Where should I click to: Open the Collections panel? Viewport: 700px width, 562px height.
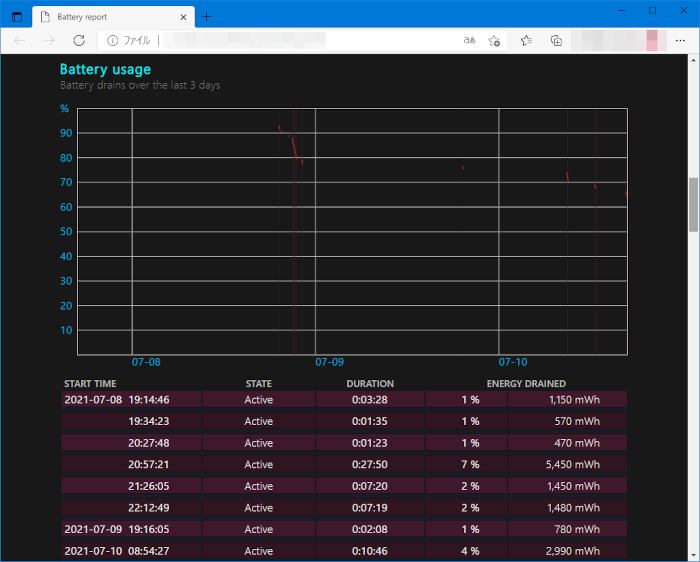[556, 40]
